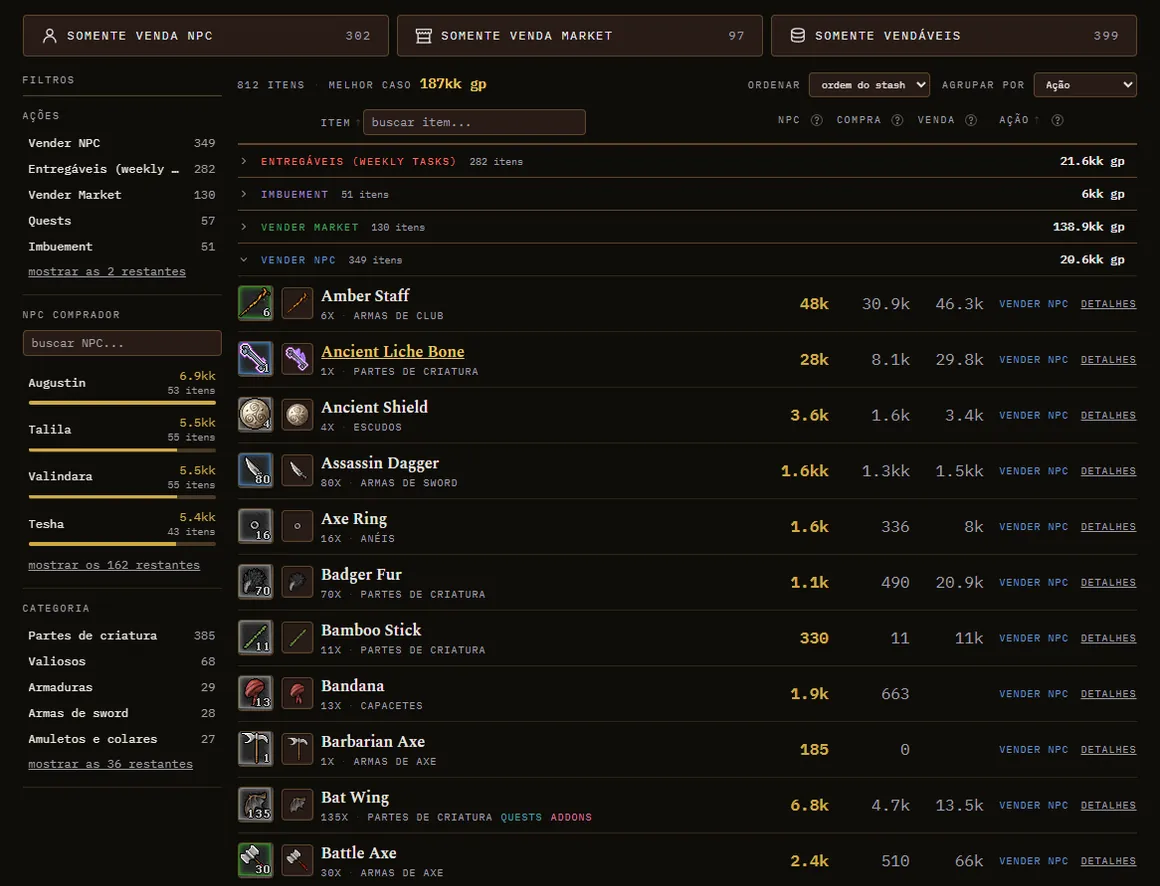Click the small Ancient Shield item icon

pos(297,415)
